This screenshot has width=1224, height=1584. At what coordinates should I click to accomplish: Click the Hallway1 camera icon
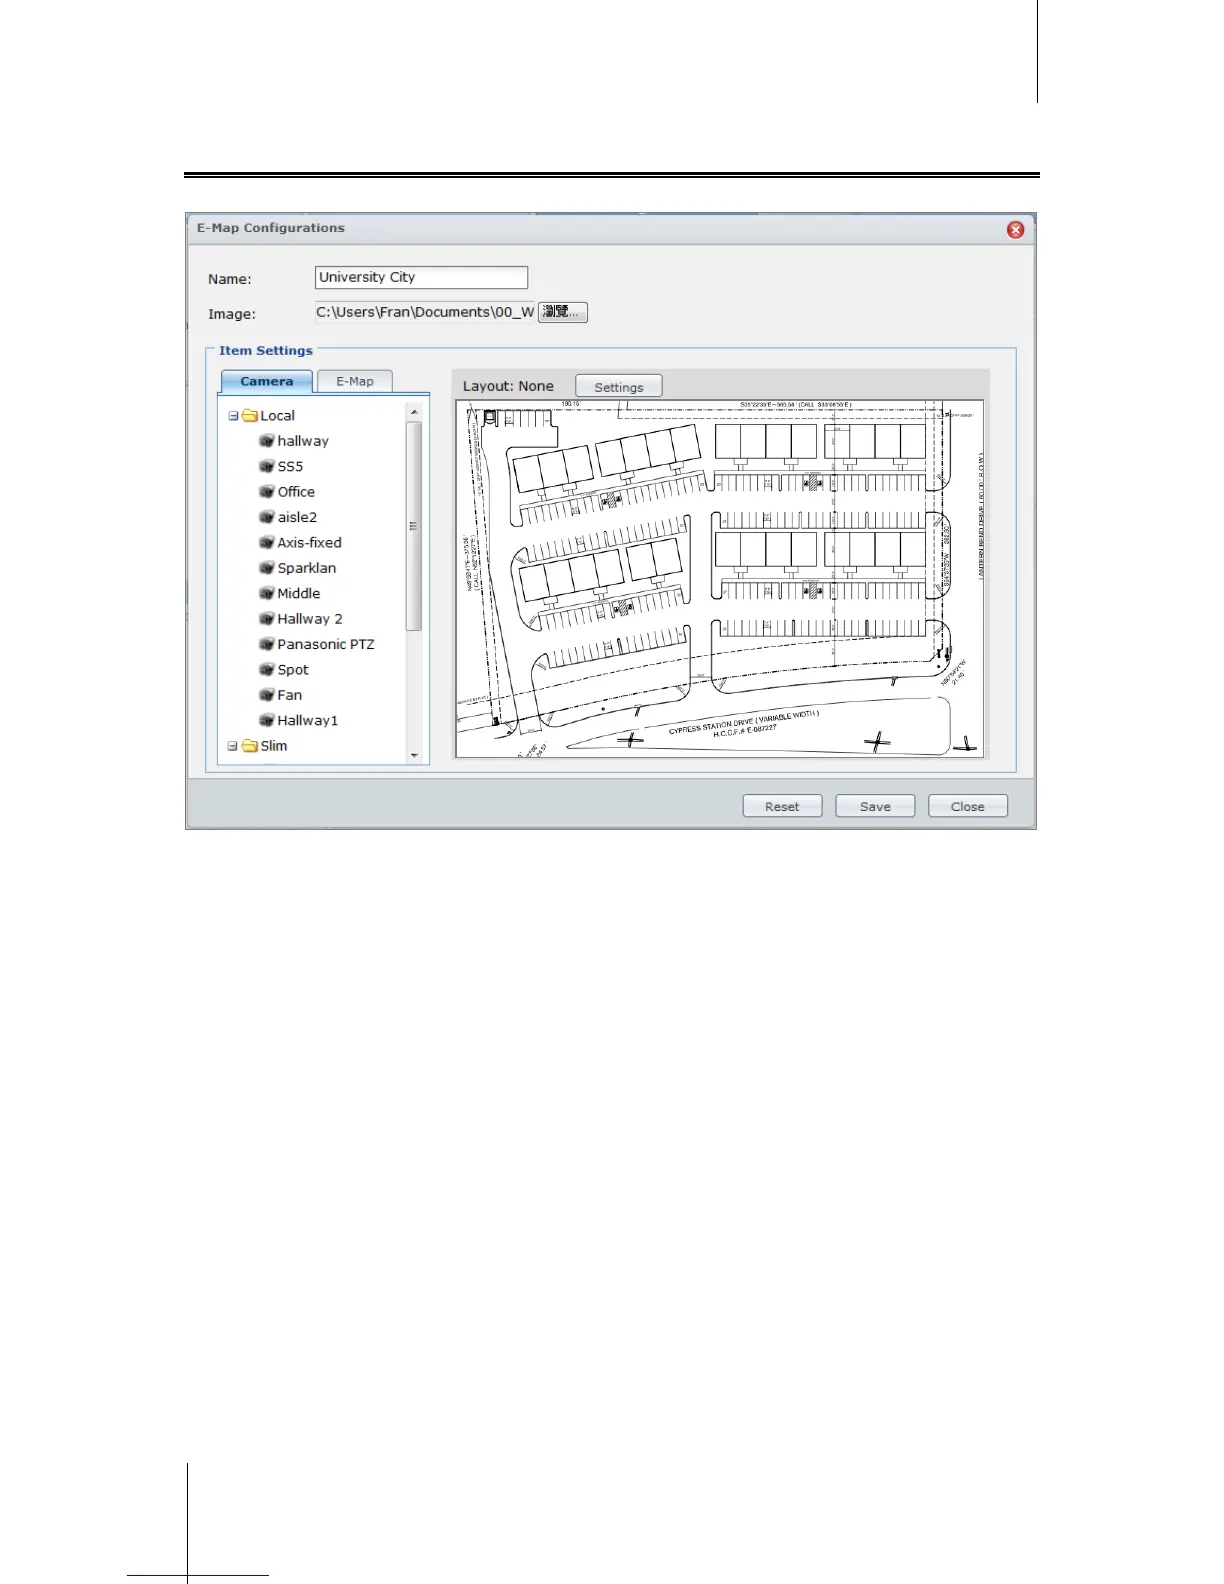click(266, 720)
